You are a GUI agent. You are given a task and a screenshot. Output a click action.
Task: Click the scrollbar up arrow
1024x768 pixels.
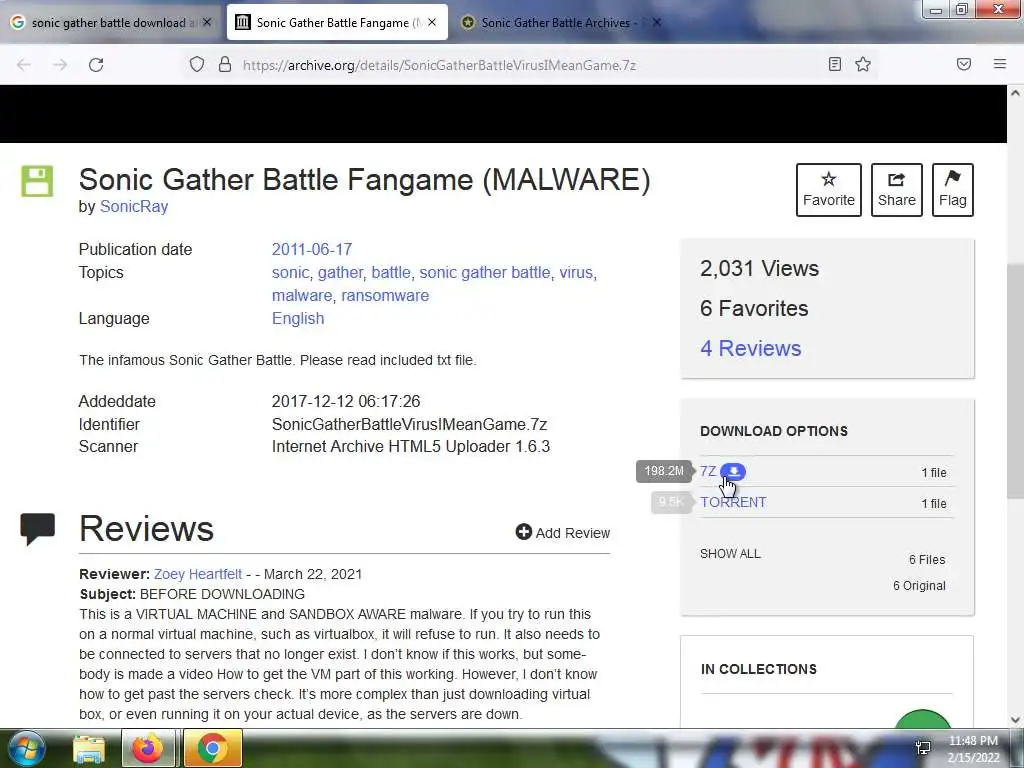[x=1015, y=93]
